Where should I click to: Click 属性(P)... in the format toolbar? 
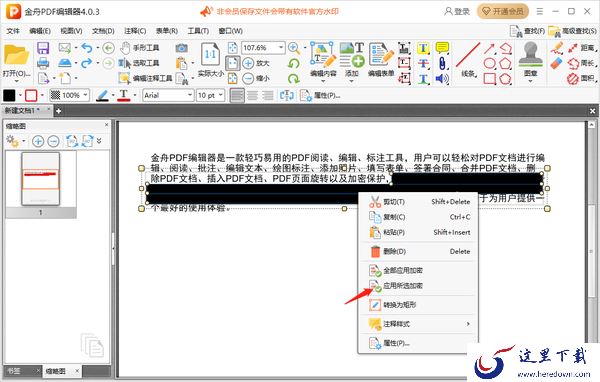(x=321, y=95)
